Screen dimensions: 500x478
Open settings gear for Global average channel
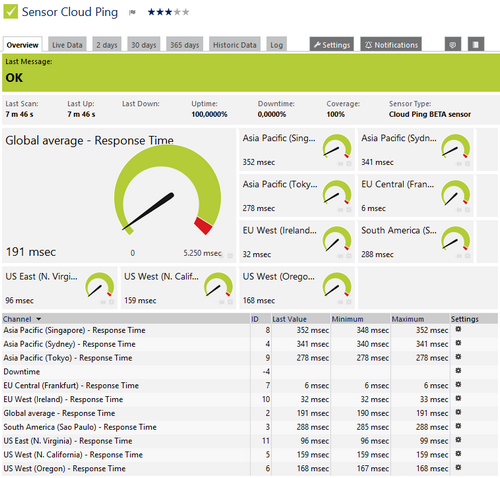458,412
